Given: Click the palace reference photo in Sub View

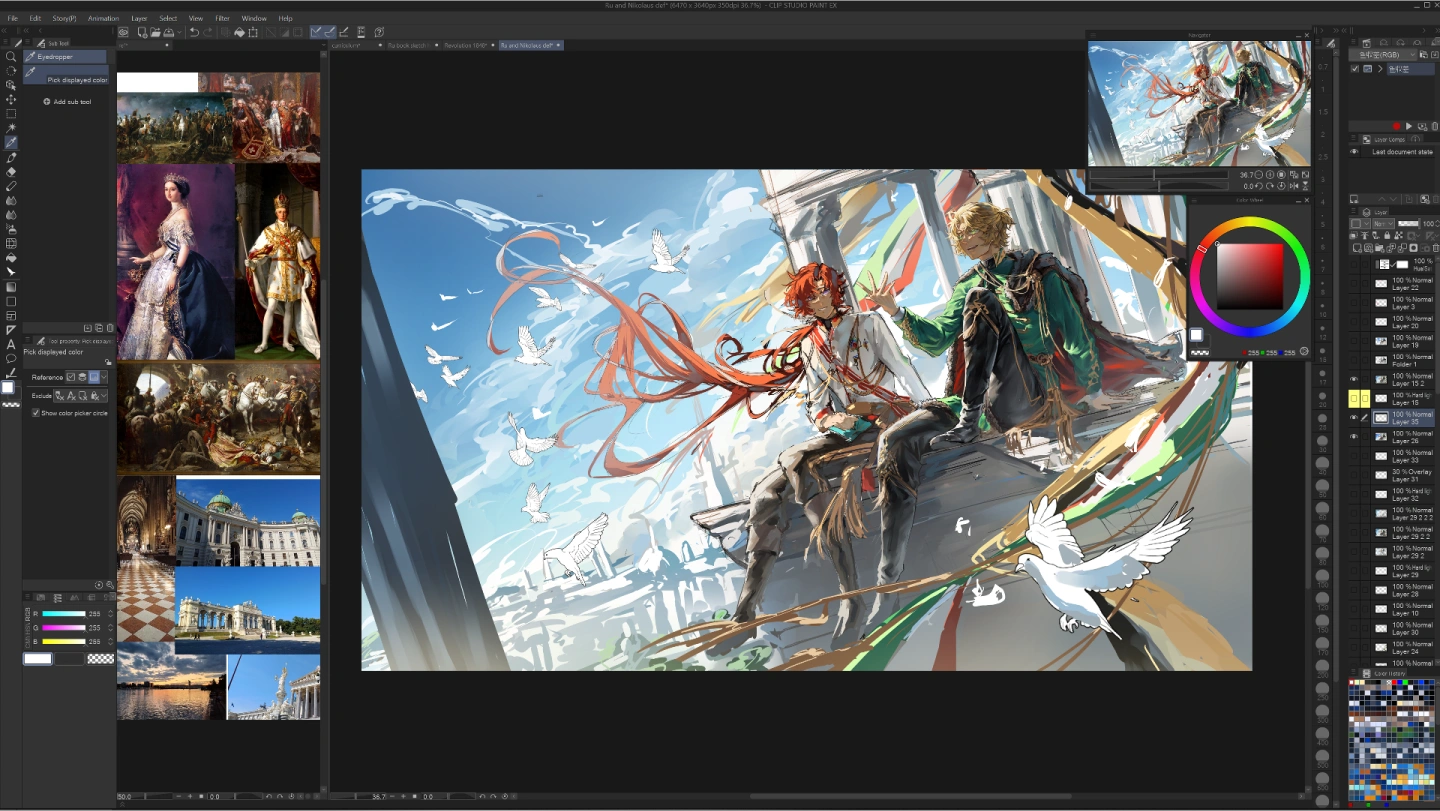Looking at the screenshot, I should (x=248, y=521).
